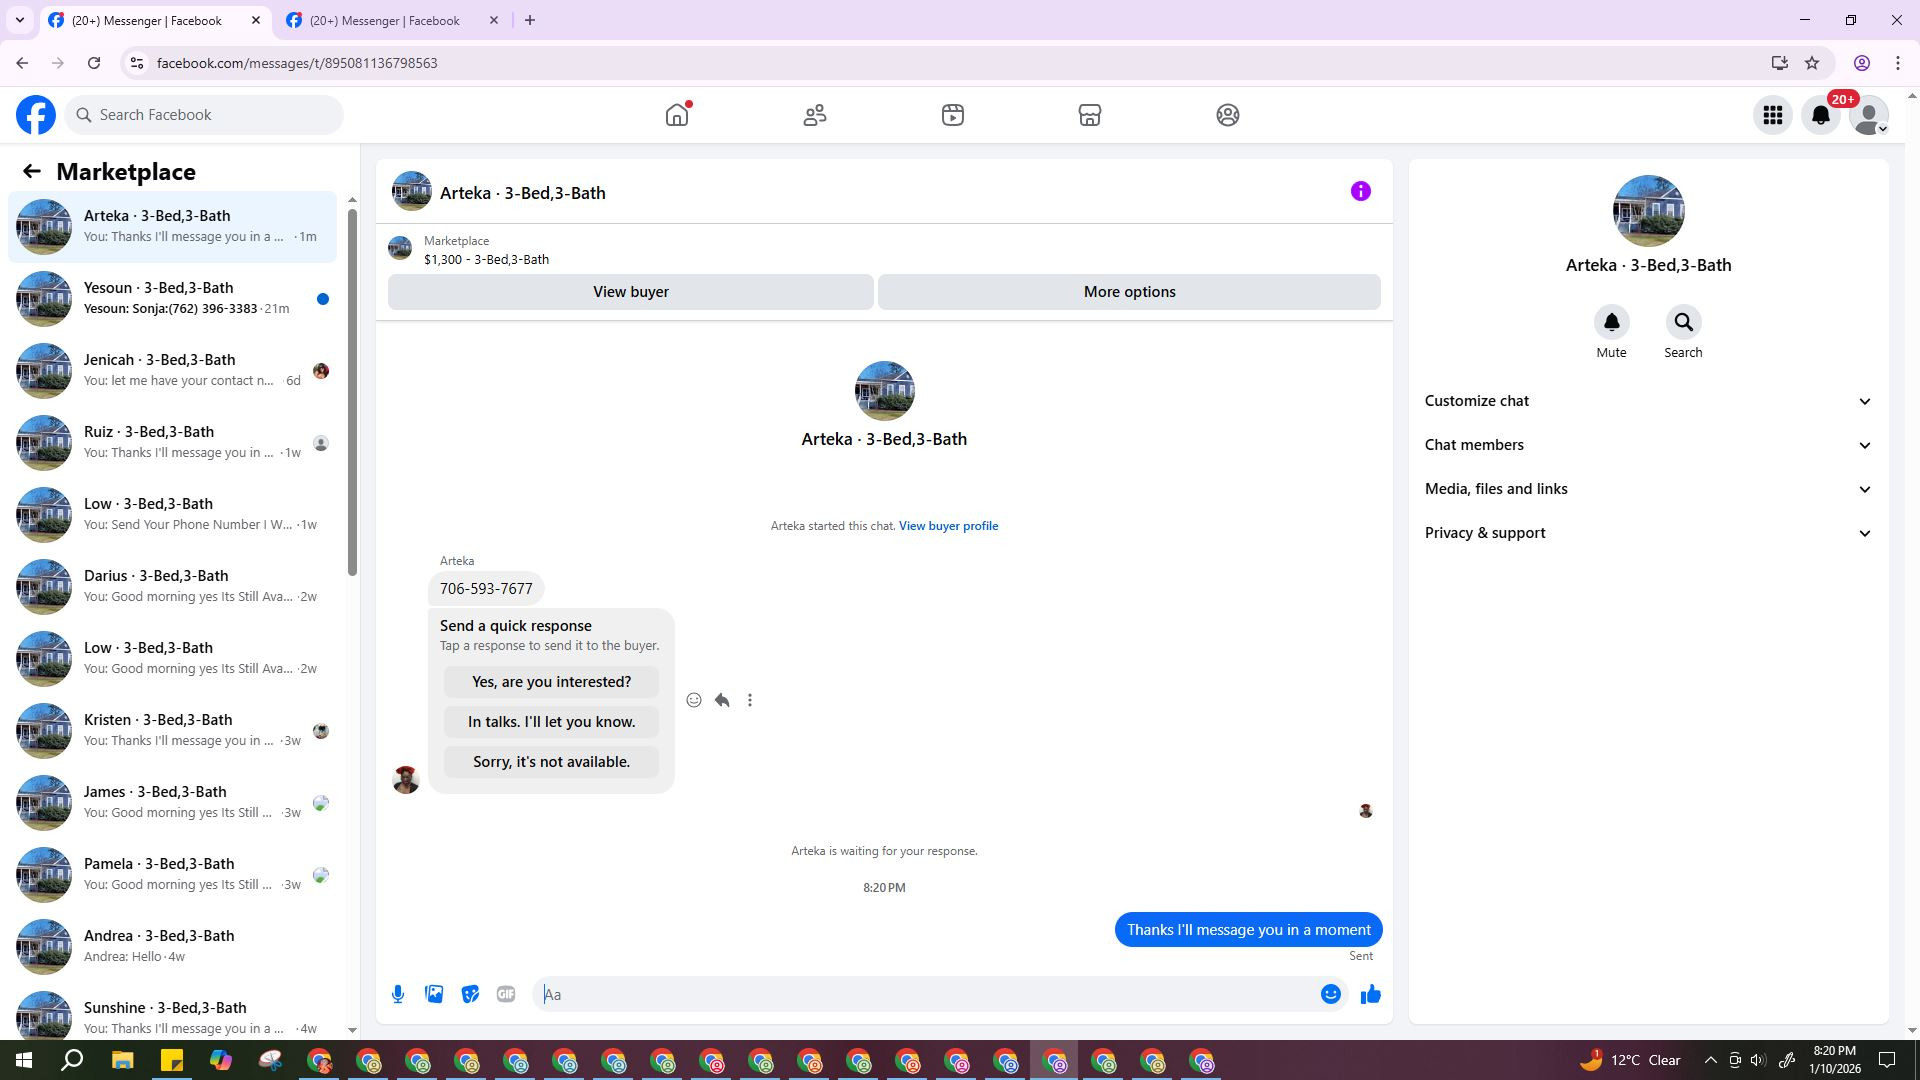Toggle conversation information panel icon
1920x1080 pixels.
[1360, 191]
